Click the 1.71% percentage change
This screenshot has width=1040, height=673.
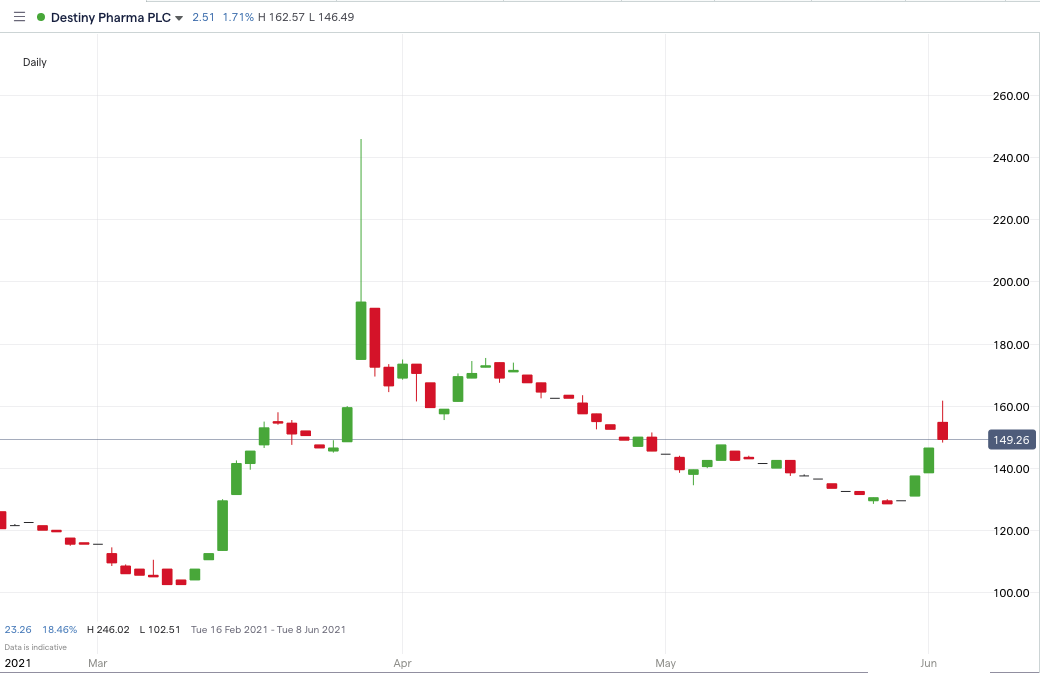pos(238,17)
